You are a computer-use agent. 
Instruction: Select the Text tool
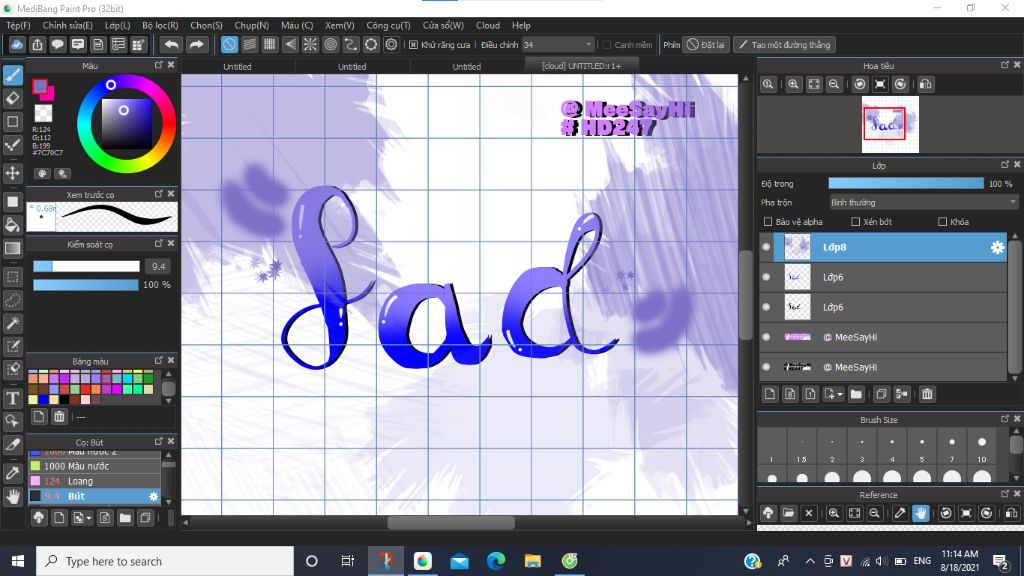(x=12, y=398)
